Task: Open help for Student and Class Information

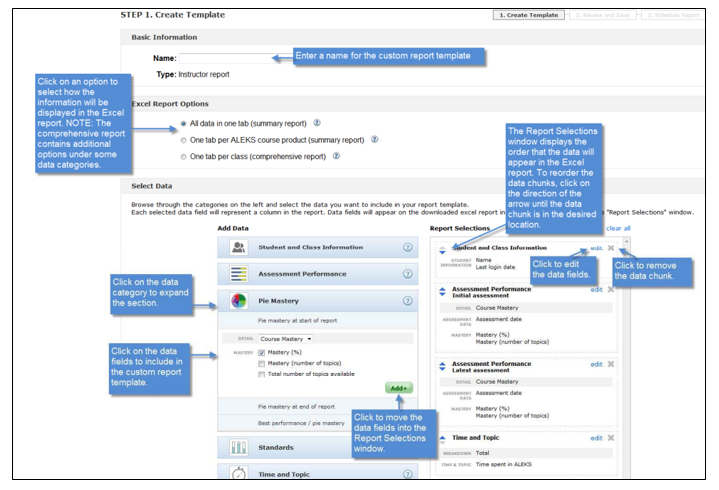Action: [407, 246]
